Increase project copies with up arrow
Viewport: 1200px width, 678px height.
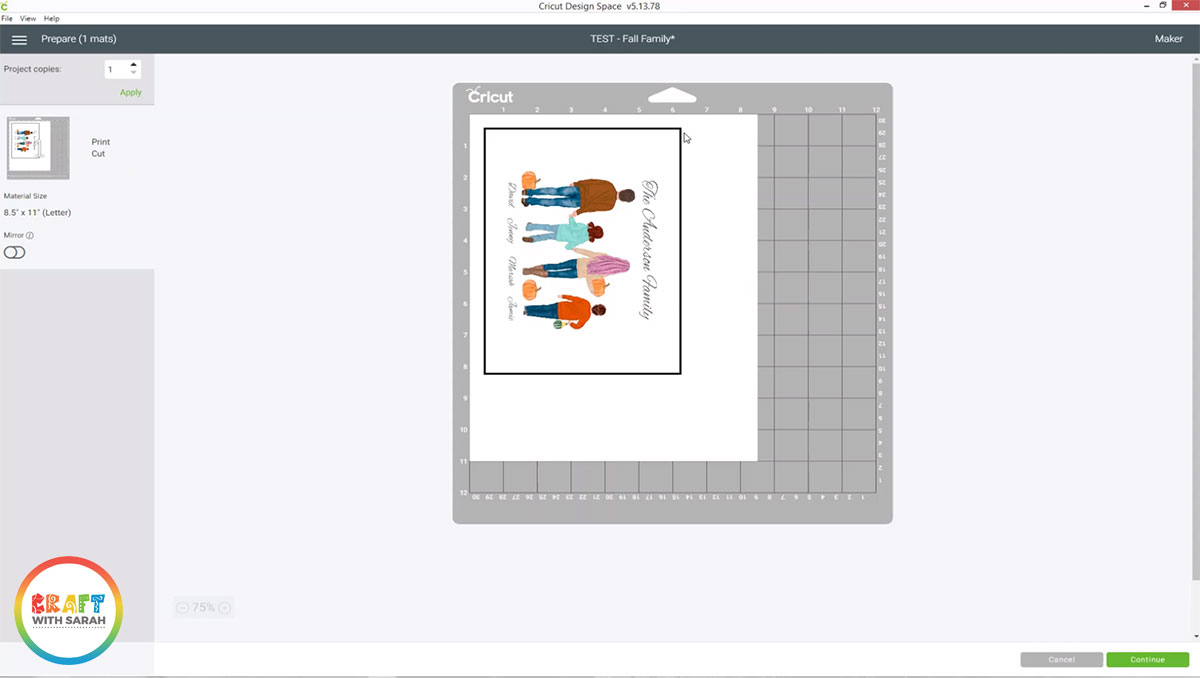coord(134,65)
